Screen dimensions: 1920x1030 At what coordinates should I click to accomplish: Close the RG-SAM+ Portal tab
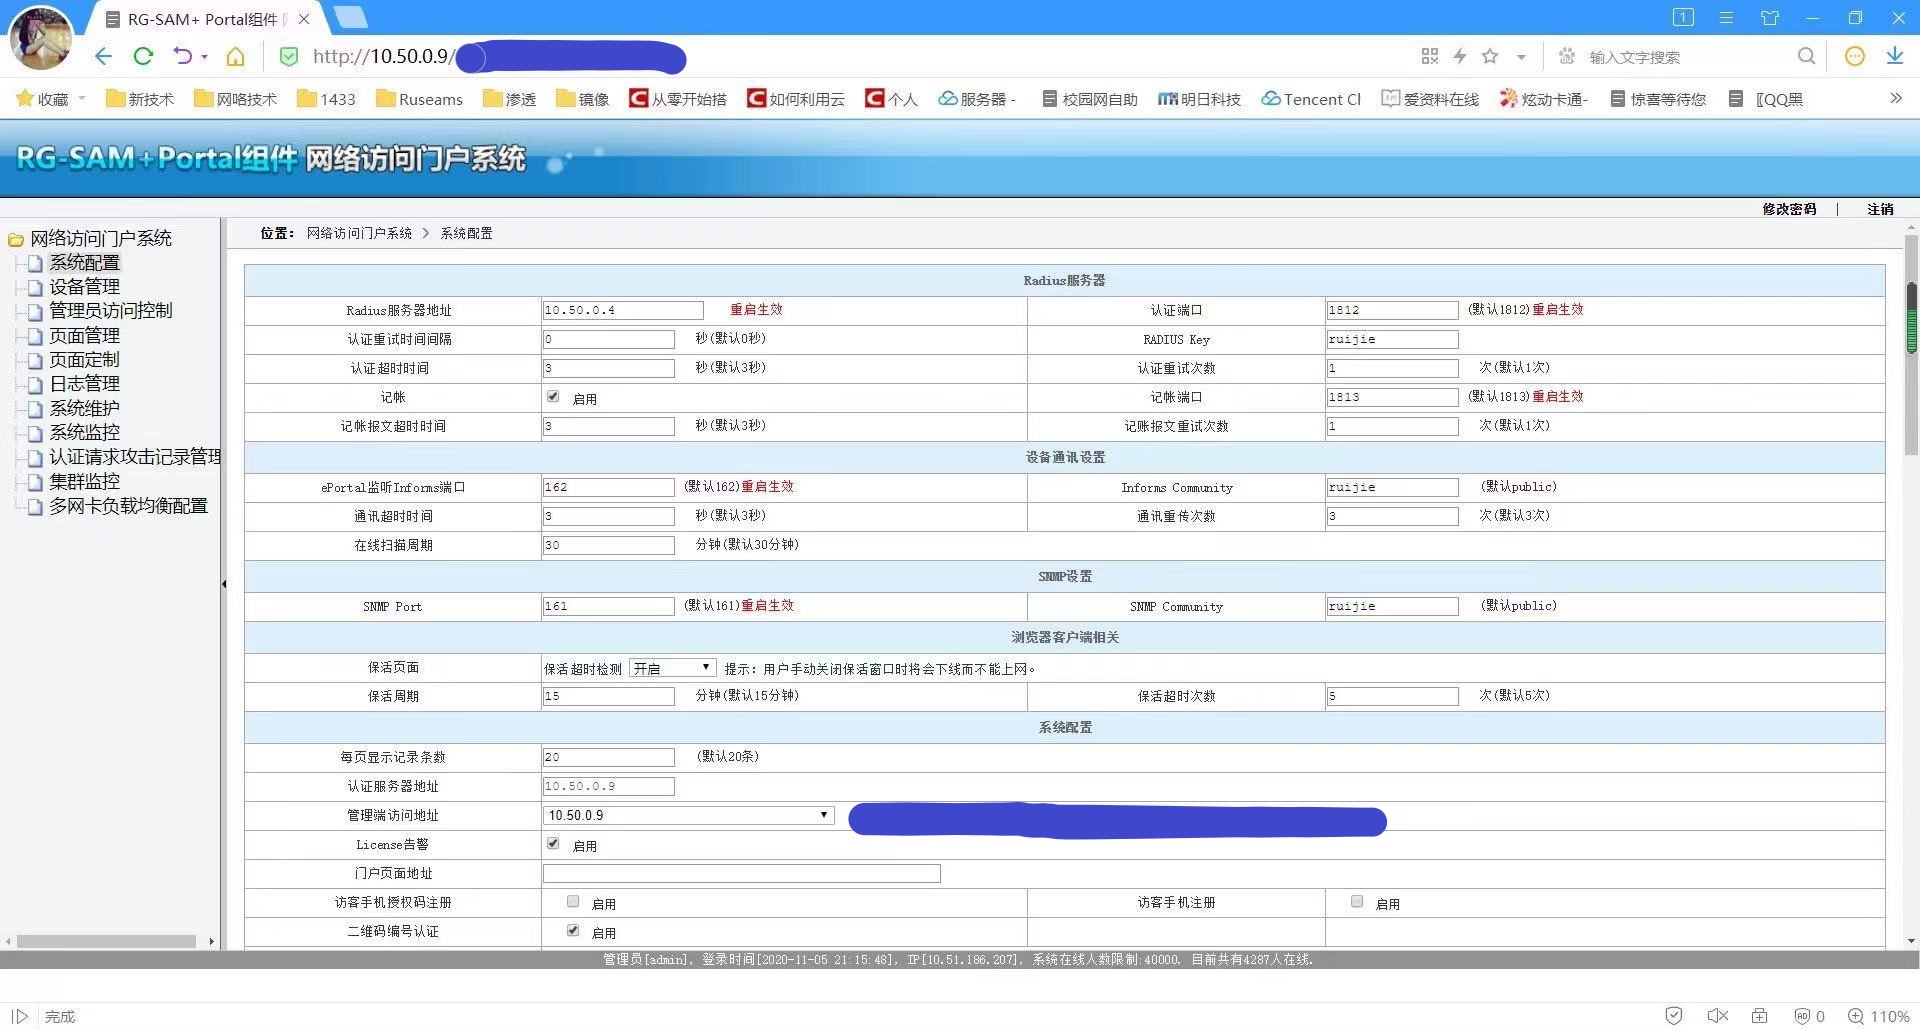304,19
